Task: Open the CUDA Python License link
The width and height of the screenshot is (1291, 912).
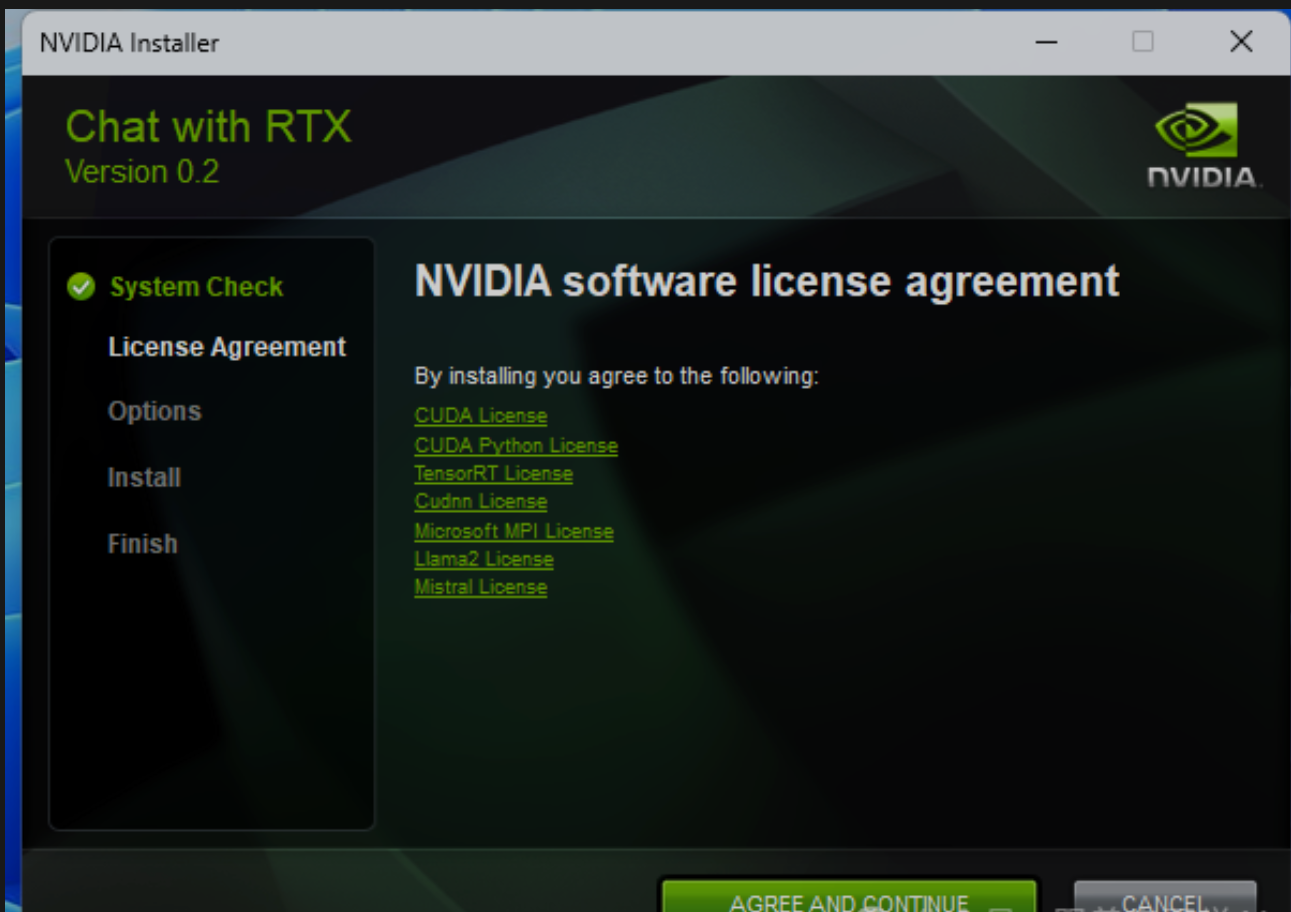Action: click(516, 445)
